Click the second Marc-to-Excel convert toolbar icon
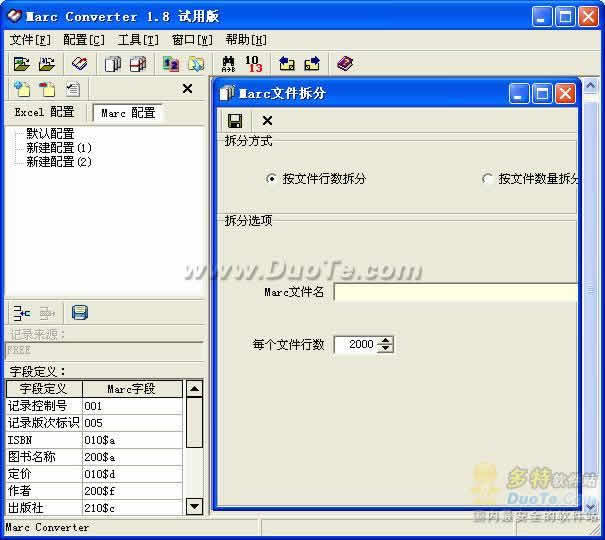 (47, 64)
